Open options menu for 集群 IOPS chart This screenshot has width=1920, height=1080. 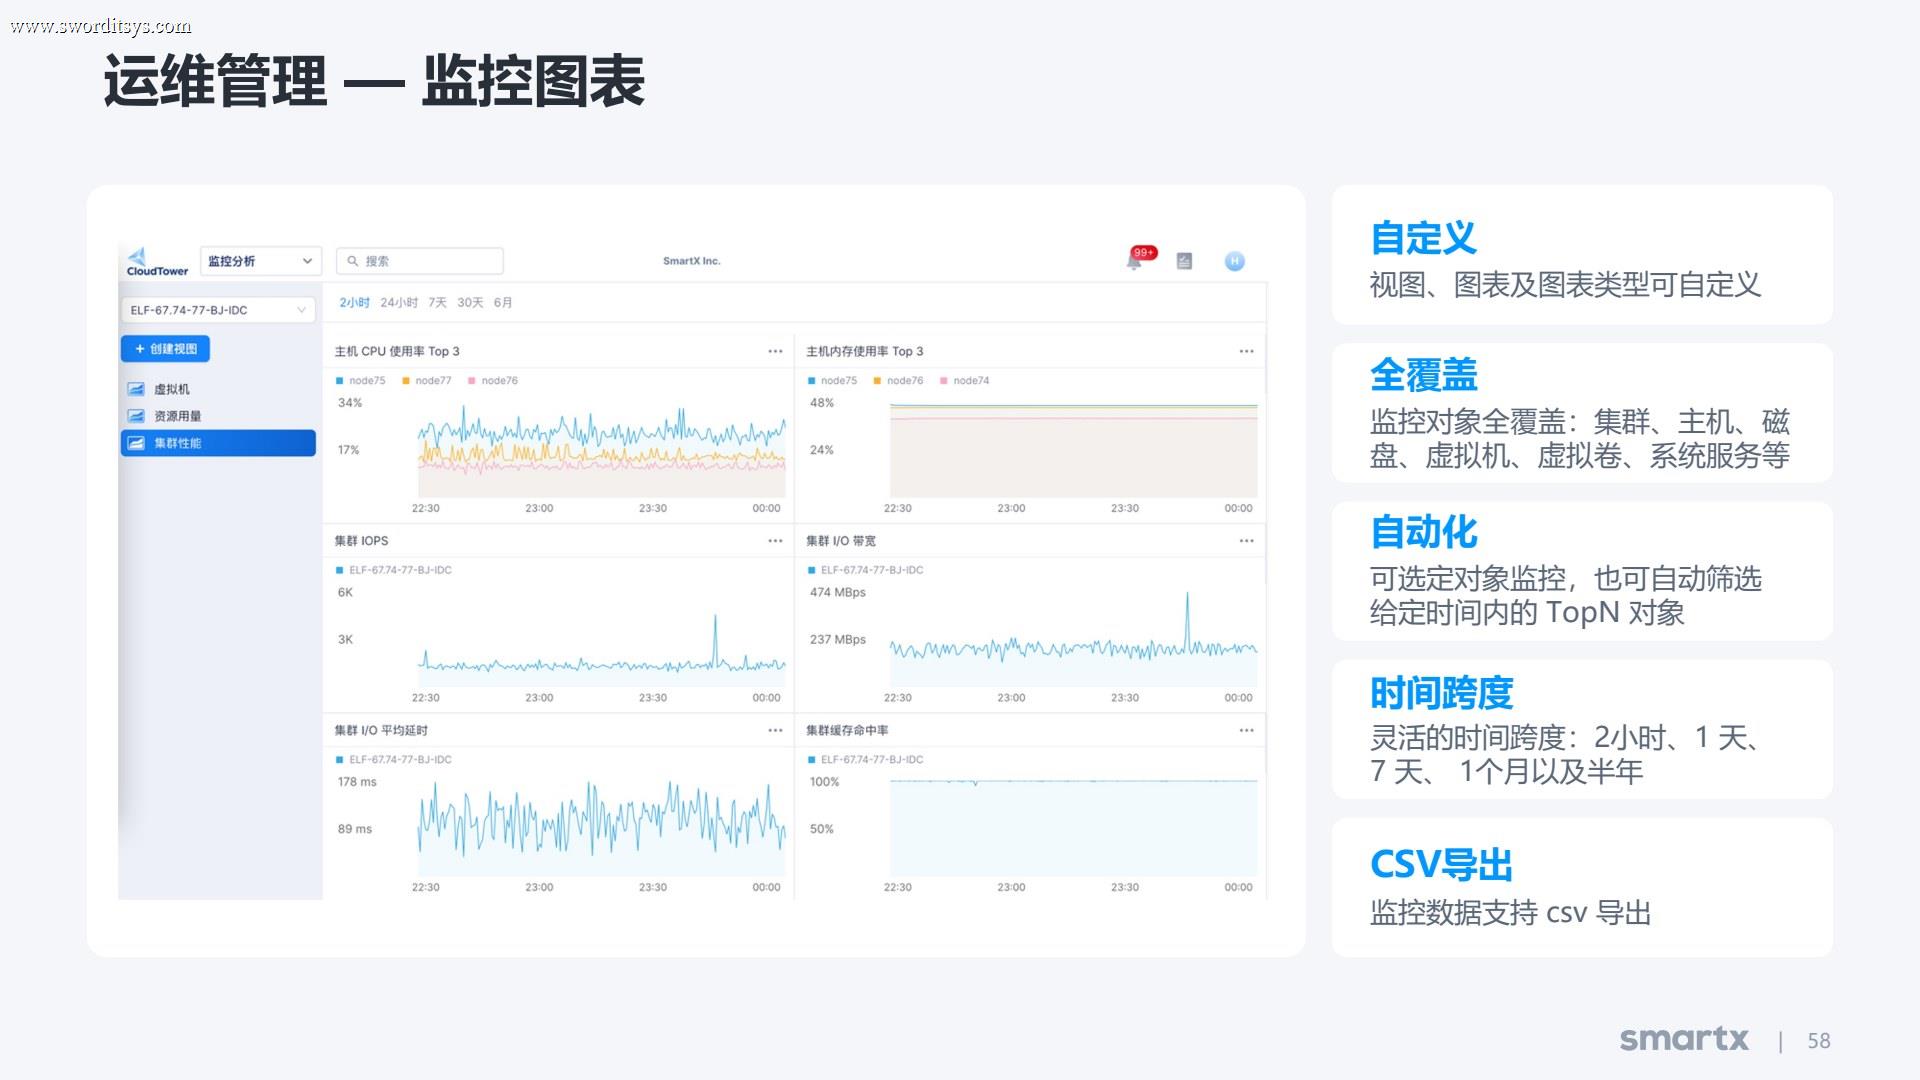tap(775, 541)
